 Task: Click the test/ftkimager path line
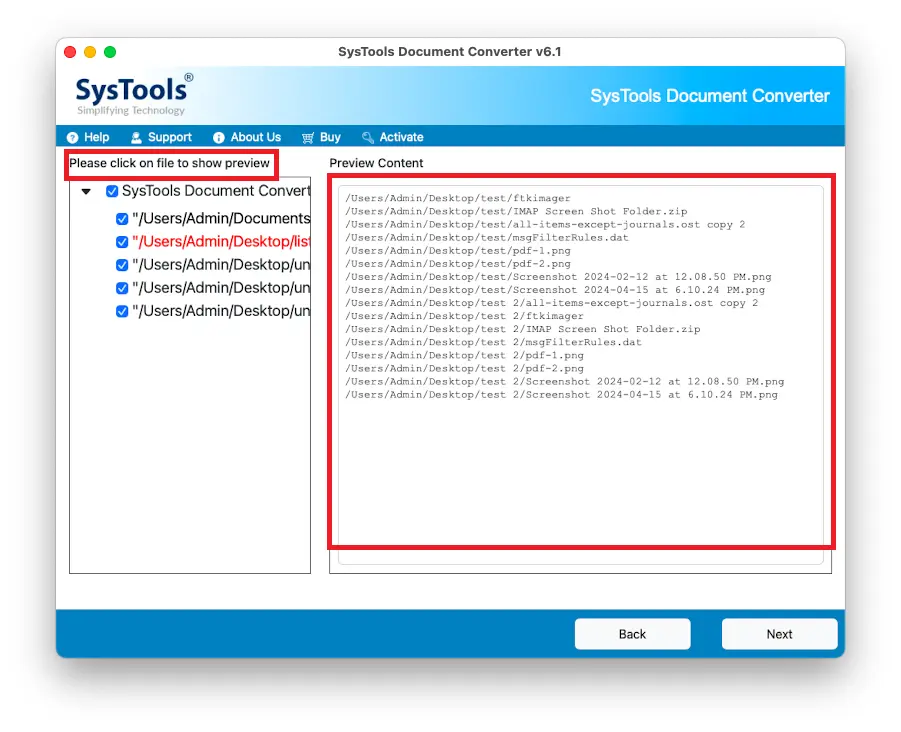[458, 198]
